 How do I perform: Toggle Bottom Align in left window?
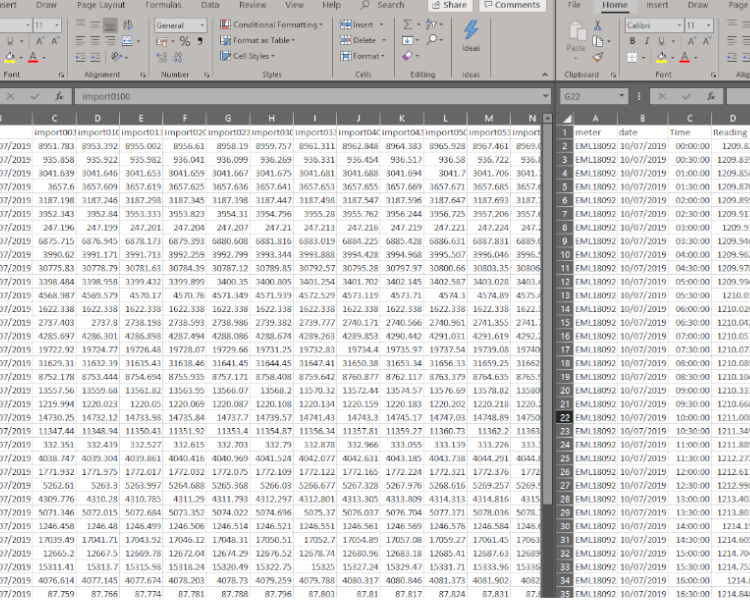tap(110, 25)
